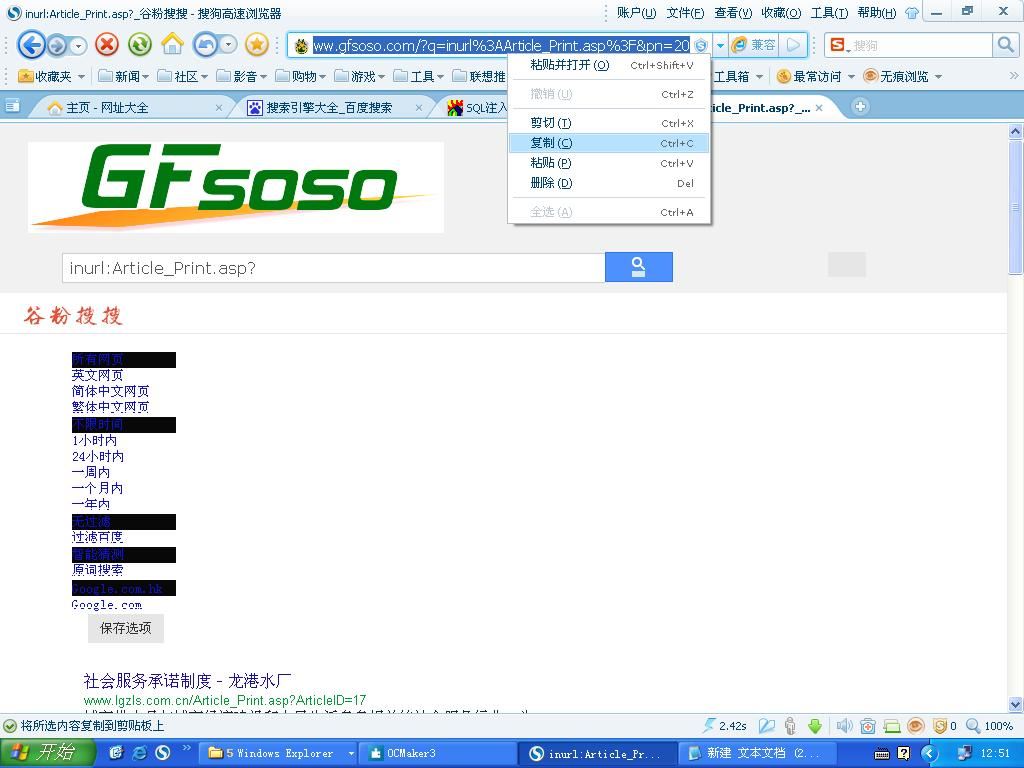Click the red stop loading icon
Viewport: 1024px width, 768px height.
[x=107, y=45]
